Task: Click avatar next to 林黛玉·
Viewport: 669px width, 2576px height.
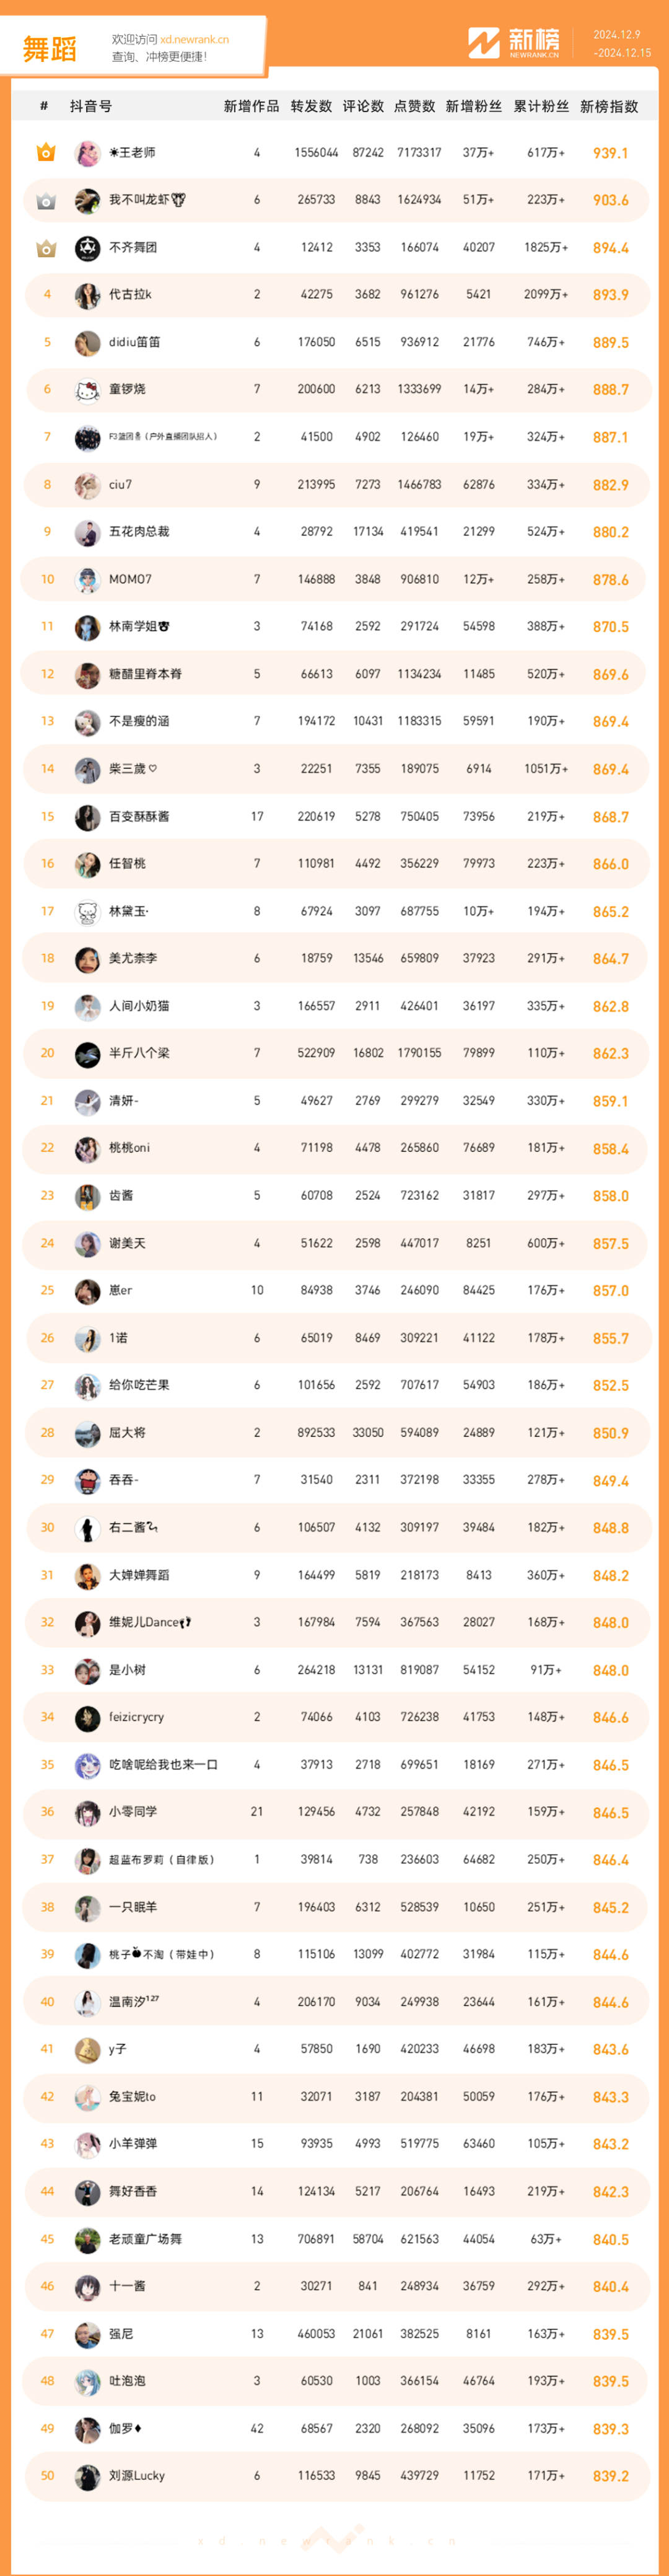Action: (88, 912)
